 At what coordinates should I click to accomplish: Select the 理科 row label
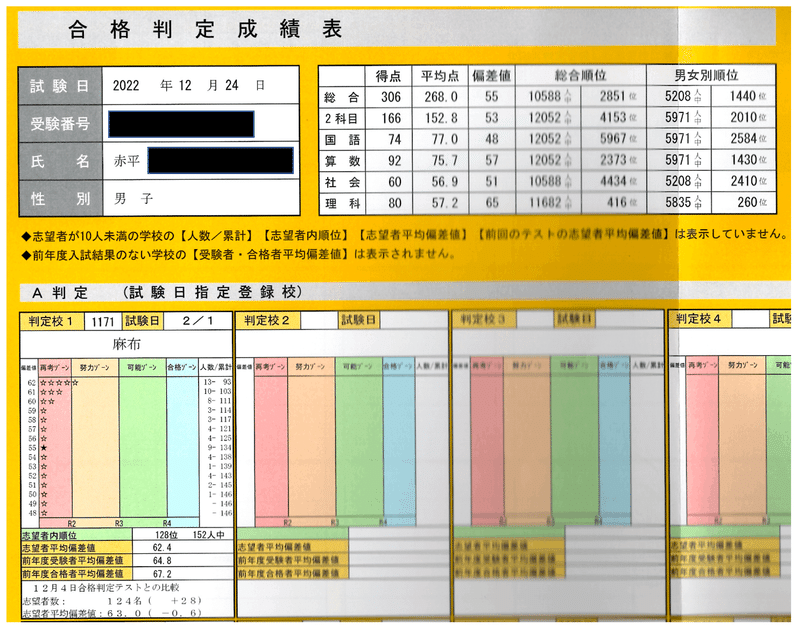pyautogui.click(x=342, y=204)
